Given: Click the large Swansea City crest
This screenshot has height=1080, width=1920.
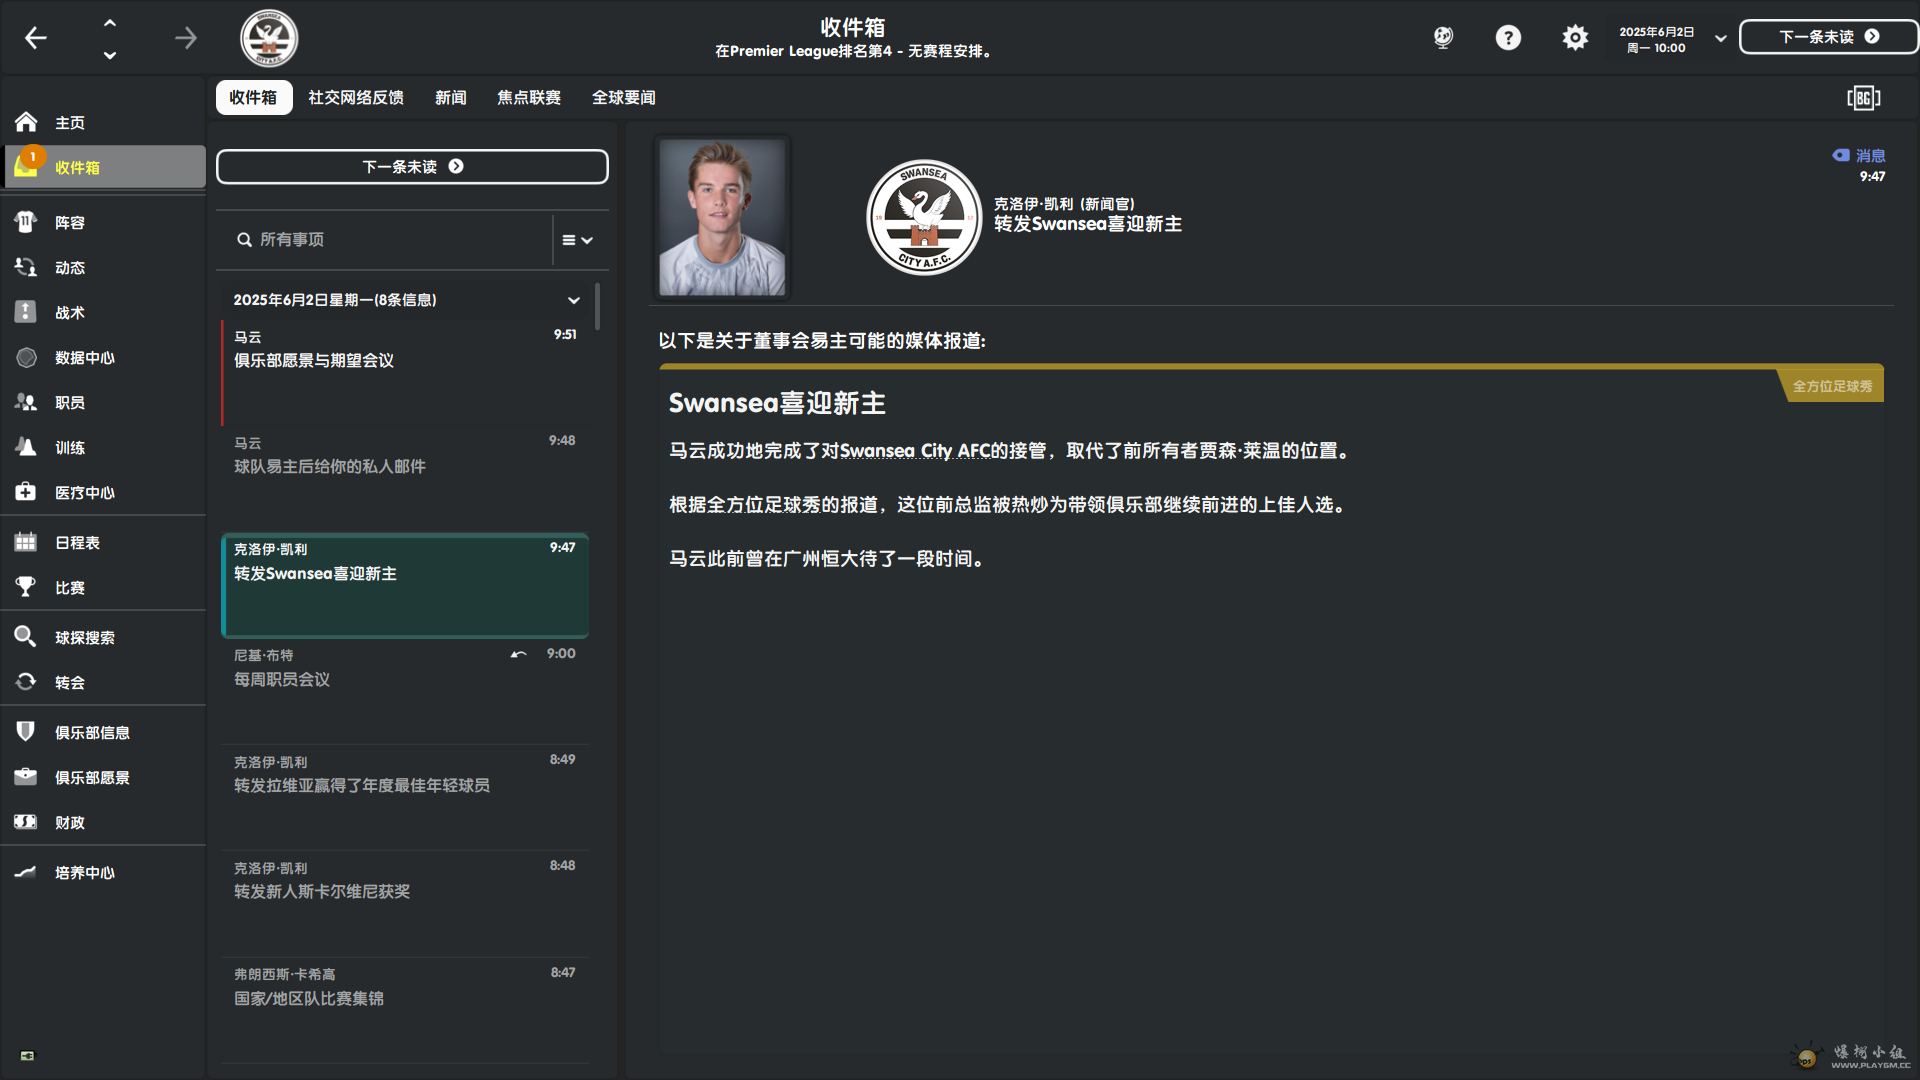Looking at the screenshot, I should (924, 217).
